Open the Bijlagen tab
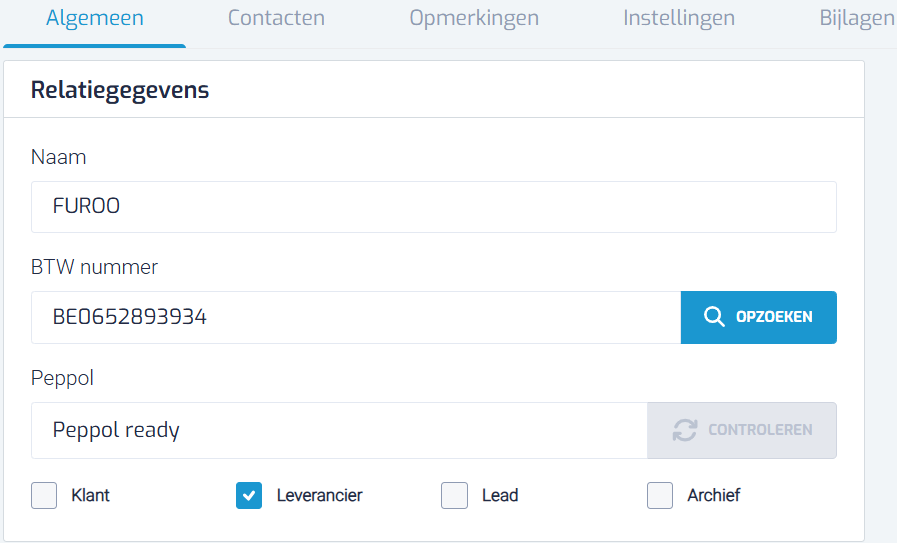This screenshot has width=897, height=543. pyautogui.click(x=858, y=18)
